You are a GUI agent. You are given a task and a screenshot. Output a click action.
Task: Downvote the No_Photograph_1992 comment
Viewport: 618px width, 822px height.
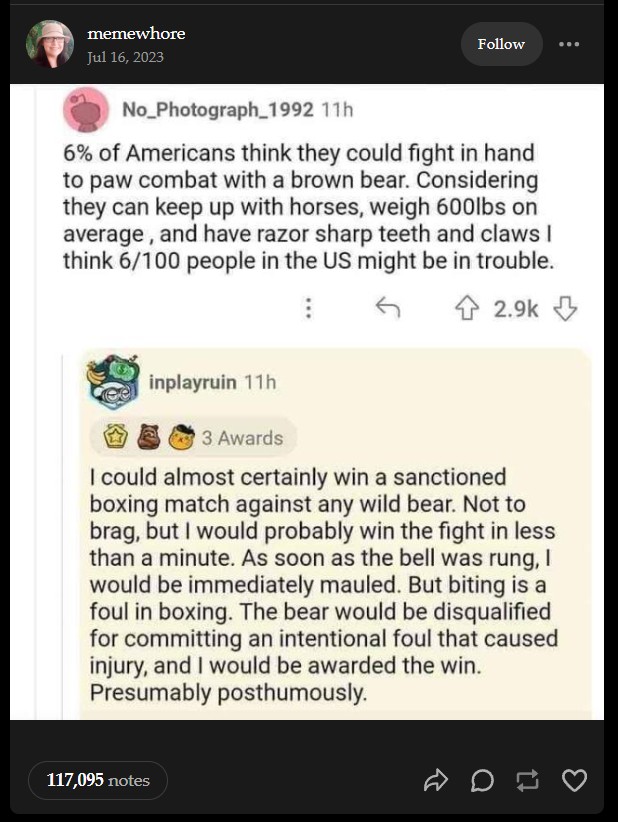click(x=566, y=309)
